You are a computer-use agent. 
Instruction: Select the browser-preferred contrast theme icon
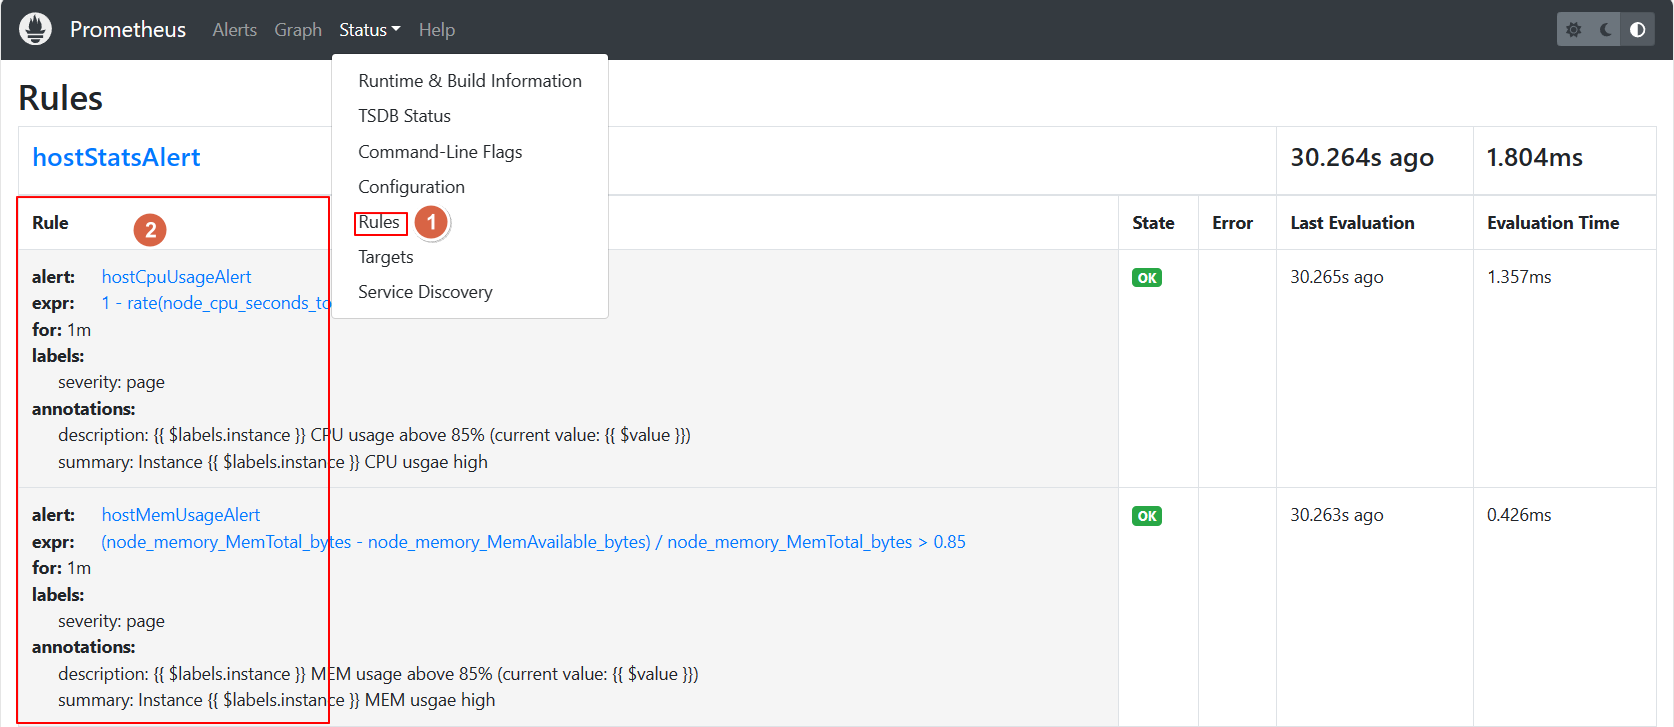pyautogui.click(x=1638, y=30)
